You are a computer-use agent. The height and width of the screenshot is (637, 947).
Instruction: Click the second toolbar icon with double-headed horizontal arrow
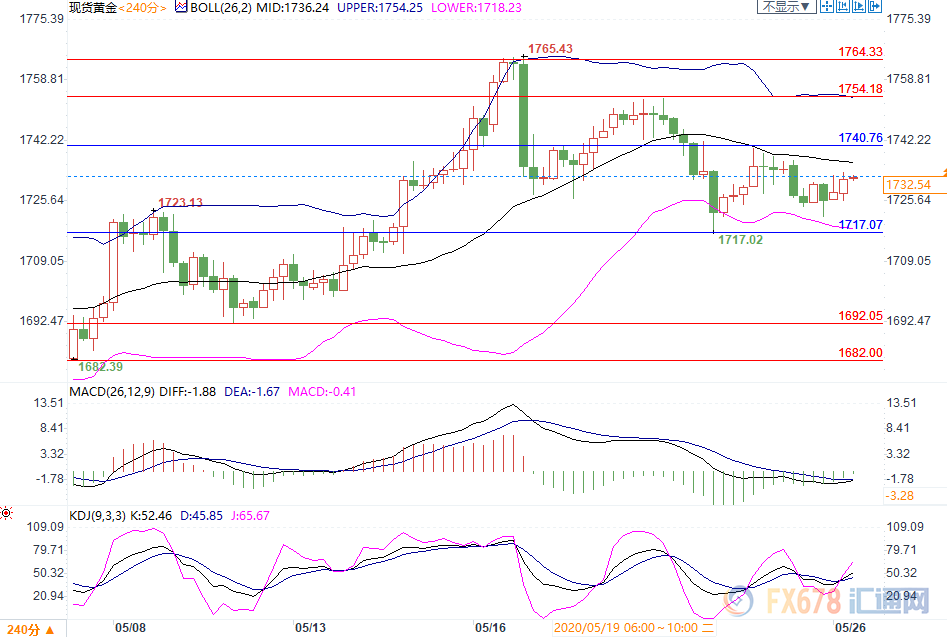pyautogui.click(x=843, y=7)
